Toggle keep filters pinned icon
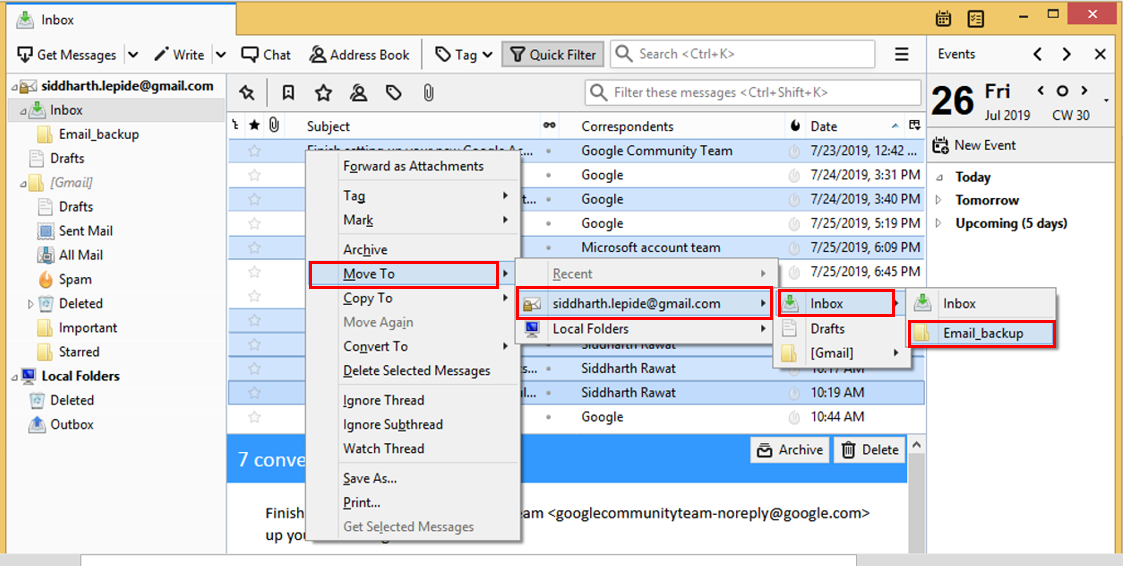Image resolution: width=1123 pixels, height=568 pixels. point(247,92)
